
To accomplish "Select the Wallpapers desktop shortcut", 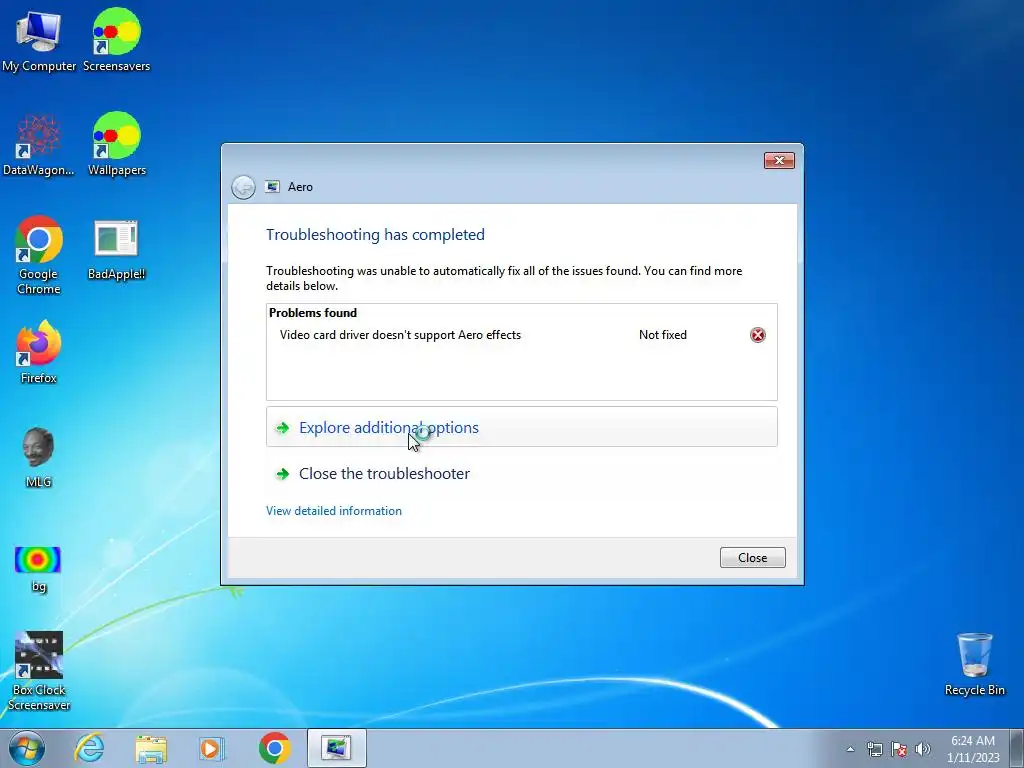I will click(x=116, y=145).
